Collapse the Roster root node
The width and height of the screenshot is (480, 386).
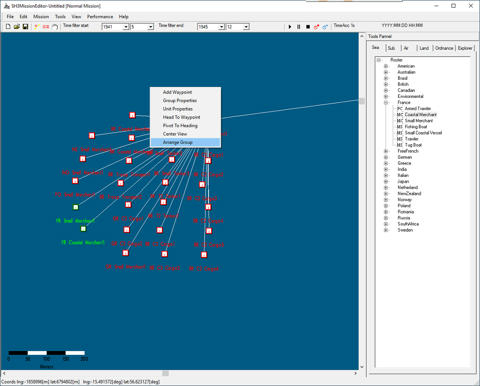(x=379, y=60)
